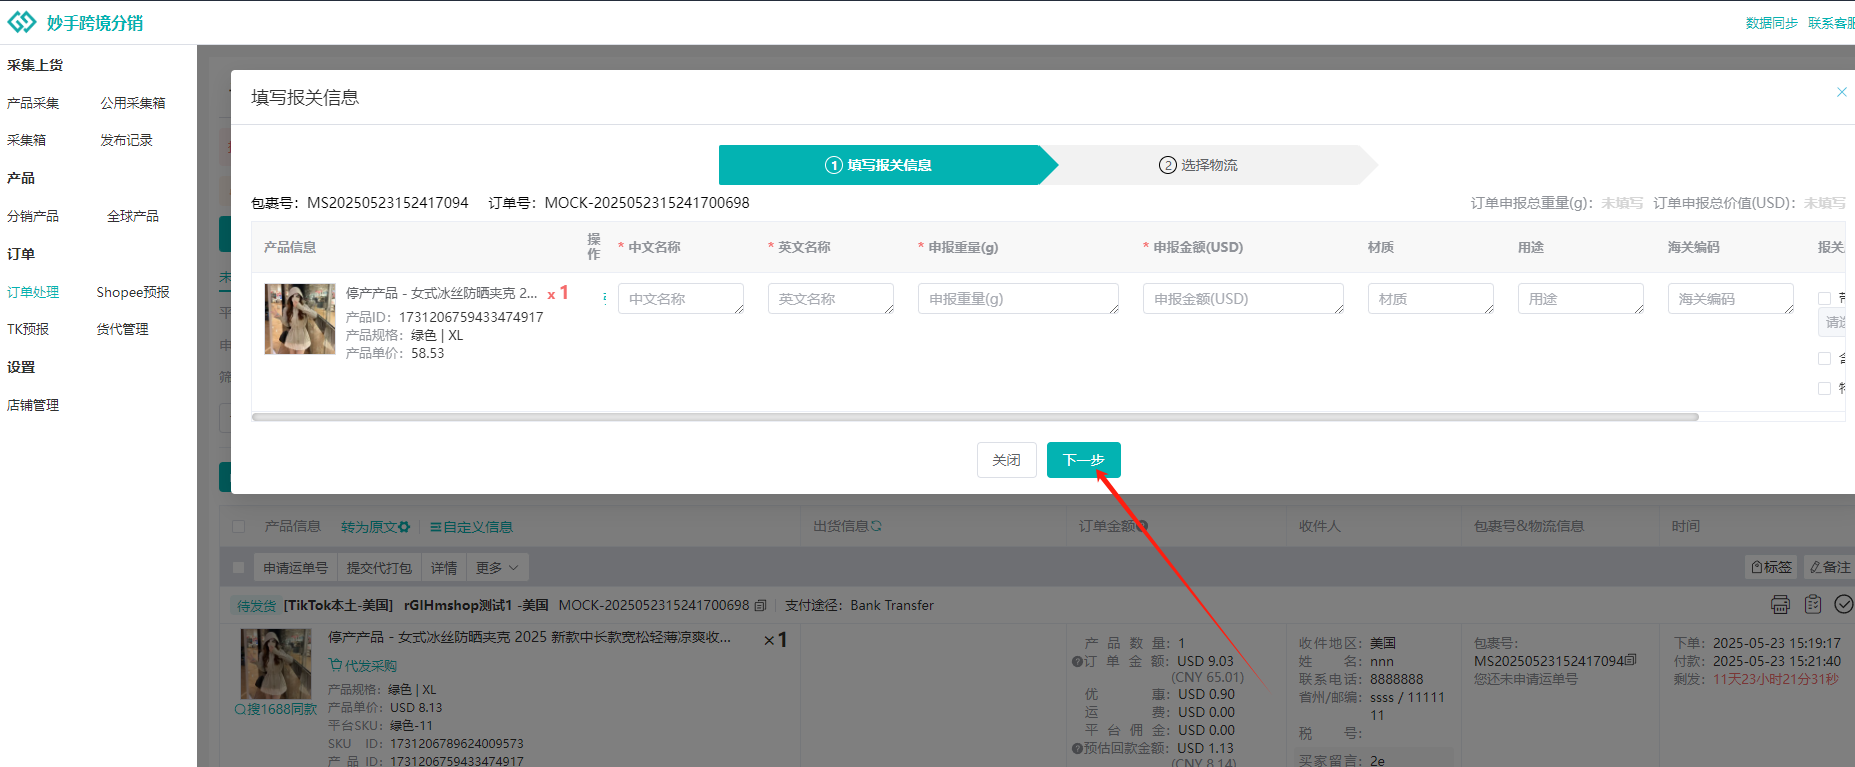Image resolution: width=1855 pixels, height=767 pixels.
Task: Open 采集箱 in the sidebar
Action: (27, 140)
